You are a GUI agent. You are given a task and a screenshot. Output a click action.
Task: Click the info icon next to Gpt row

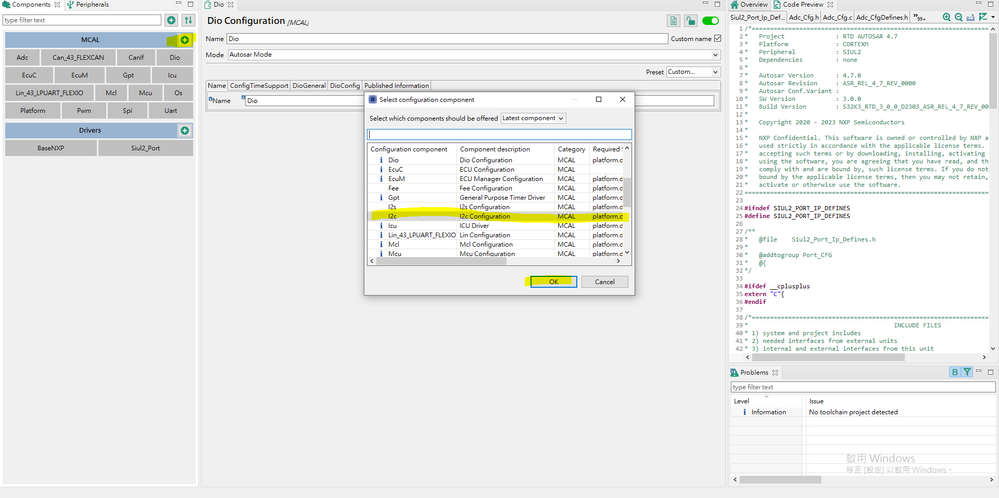click(381, 197)
